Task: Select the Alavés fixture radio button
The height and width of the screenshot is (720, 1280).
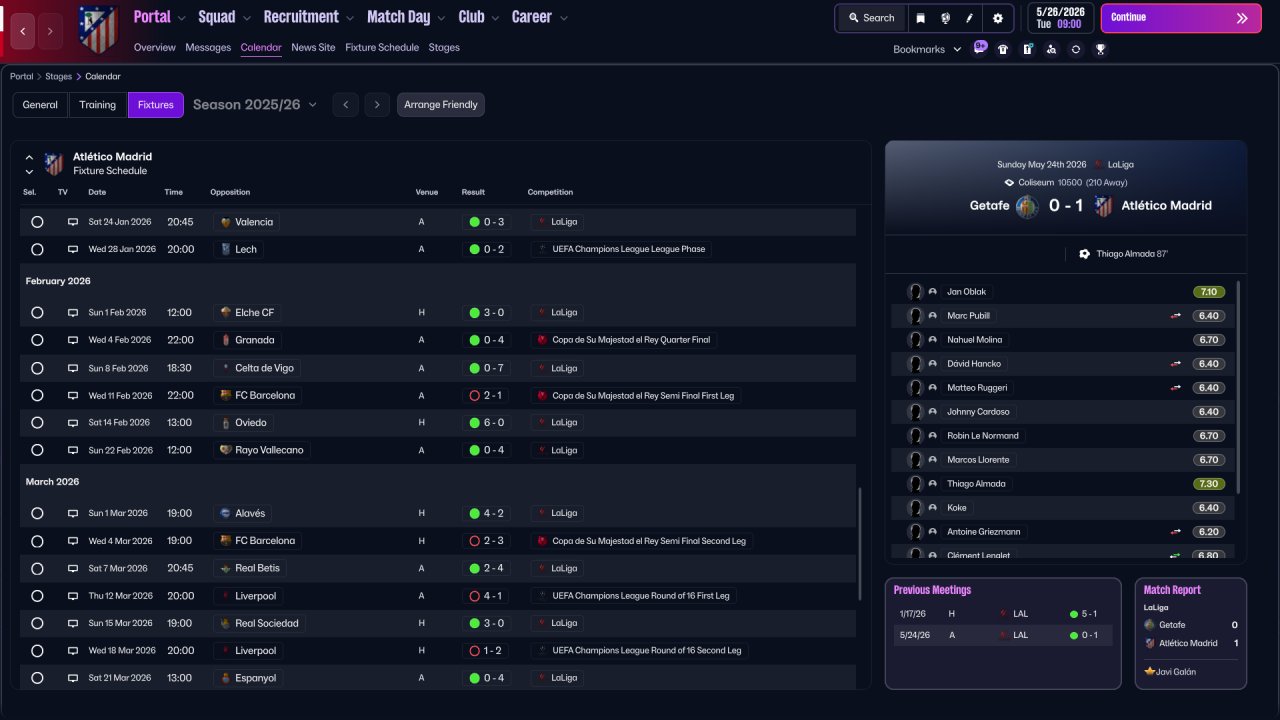Action: (x=37, y=513)
